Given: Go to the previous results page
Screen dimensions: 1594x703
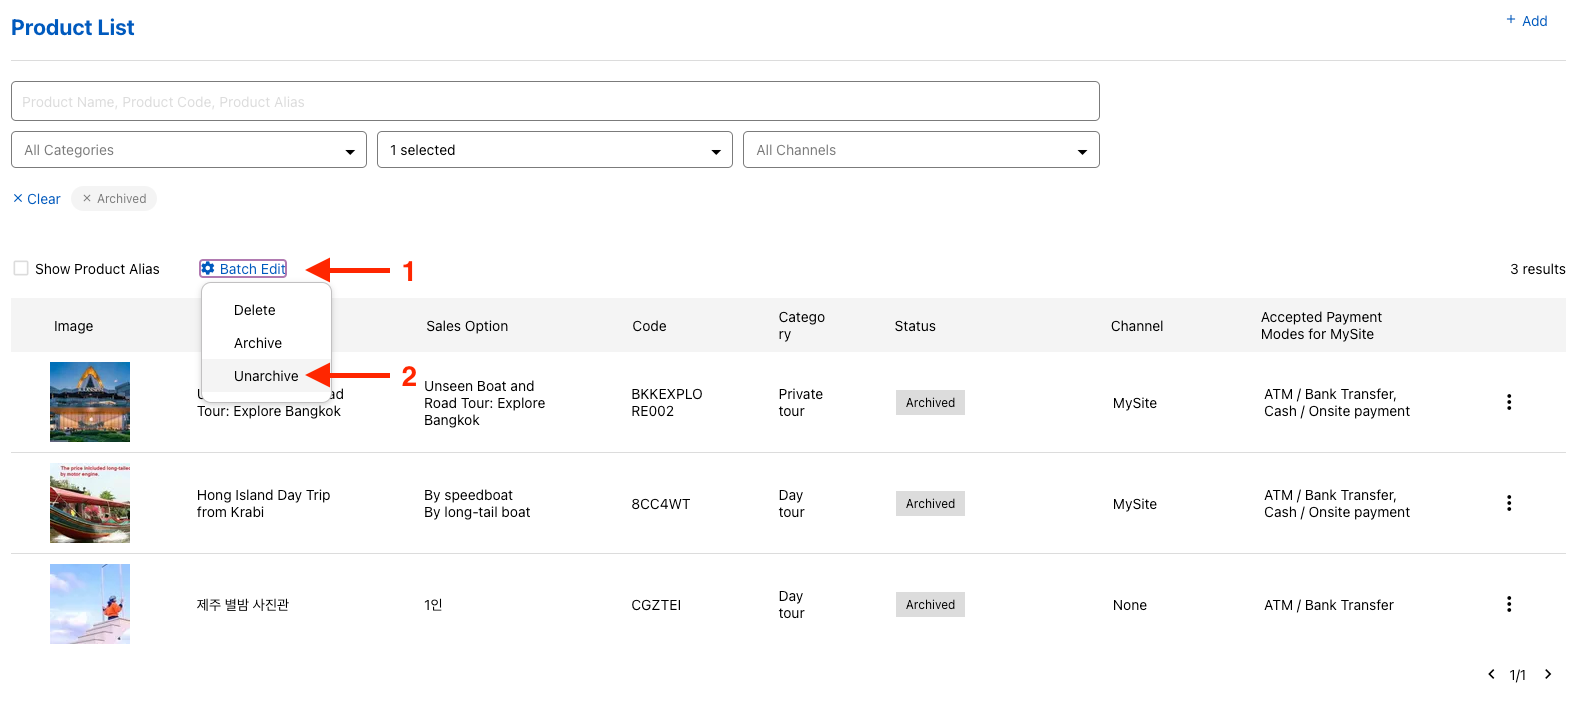Looking at the screenshot, I should 1491,675.
